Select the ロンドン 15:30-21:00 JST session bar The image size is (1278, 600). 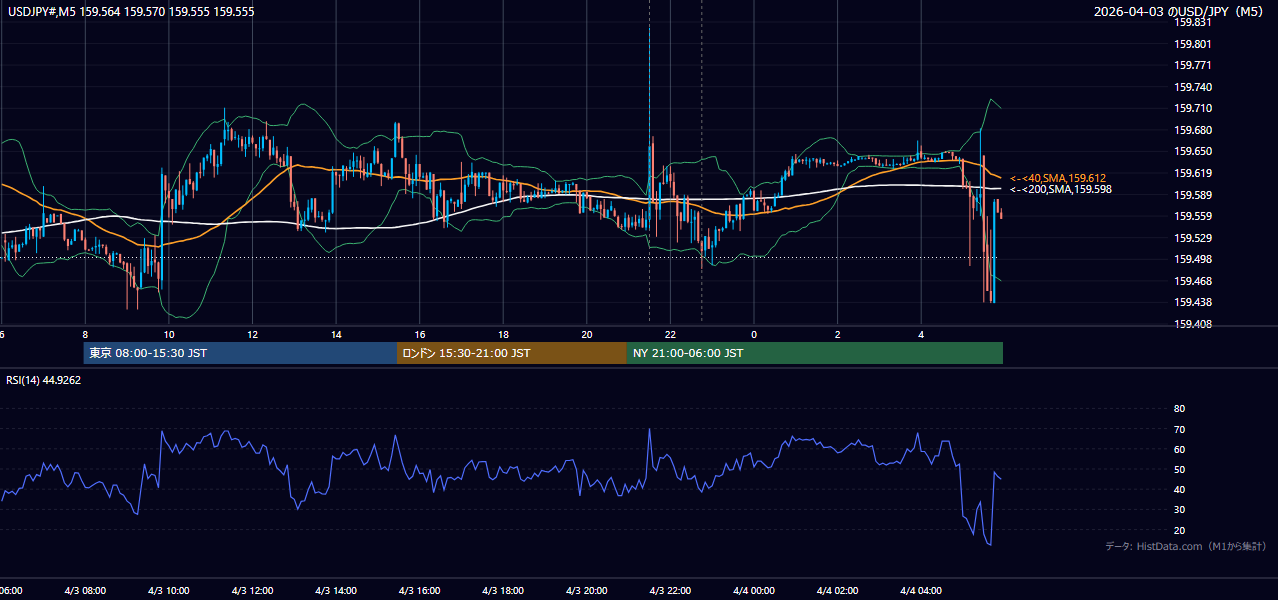click(512, 353)
